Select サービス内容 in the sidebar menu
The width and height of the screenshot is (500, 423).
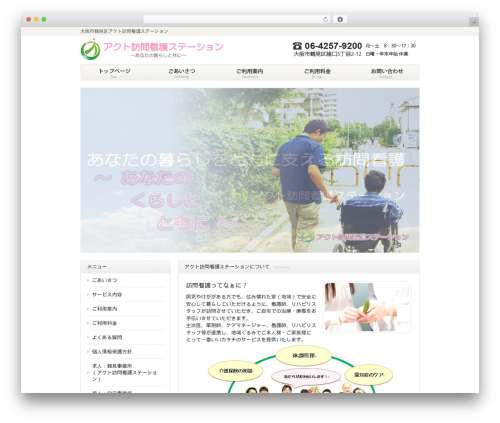click(x=107, y=294)
